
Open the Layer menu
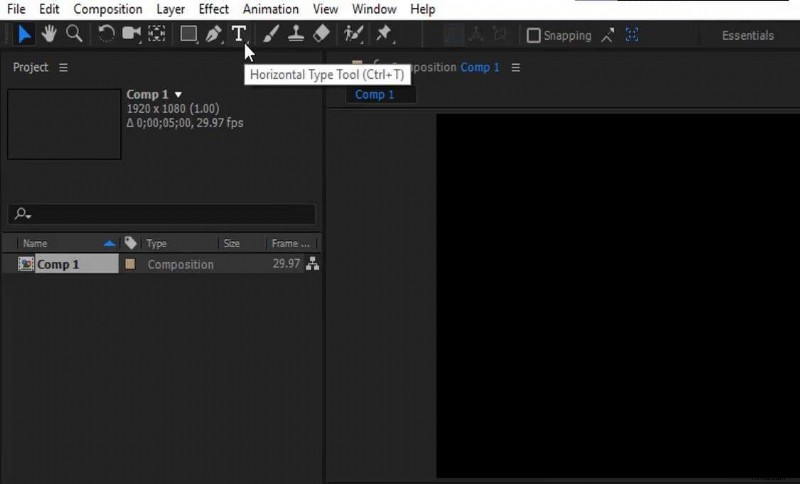(x=170, y=9)
